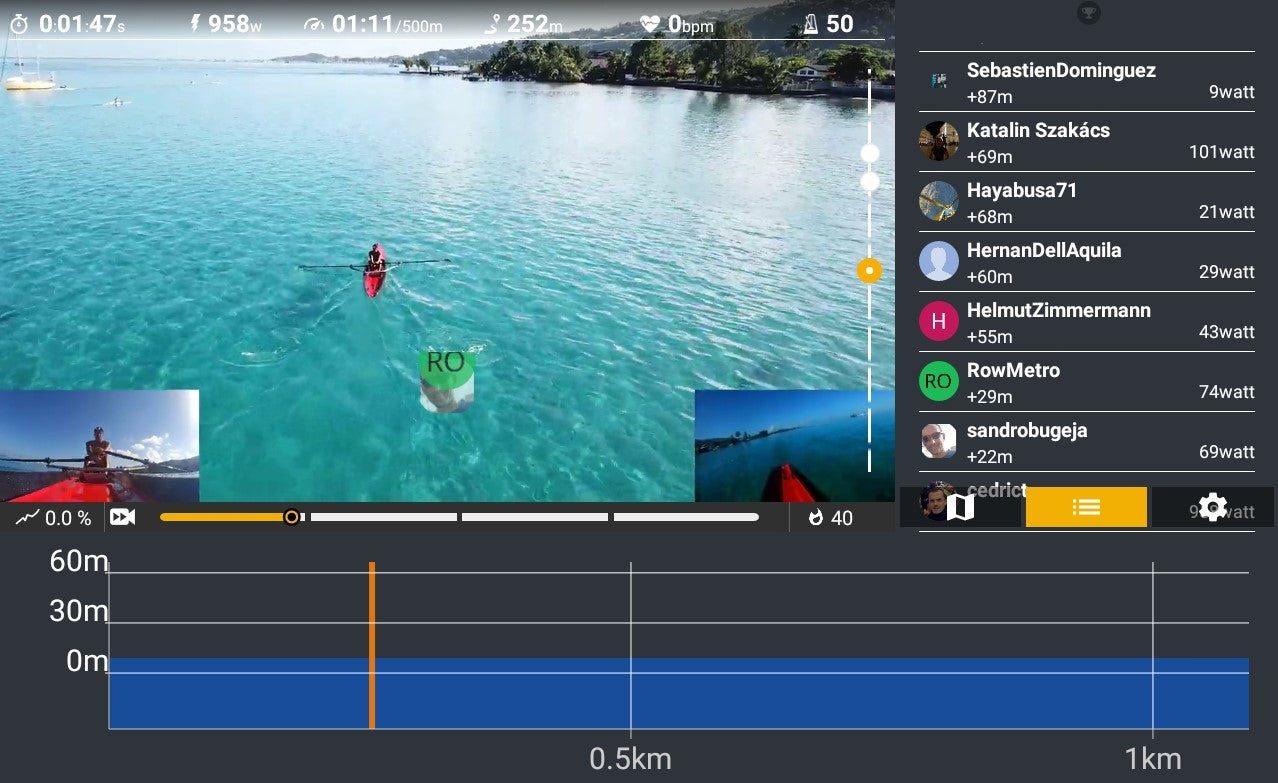Click the orange position marker on elevation chart
The image size is (1278, 783).
(372, 645)
